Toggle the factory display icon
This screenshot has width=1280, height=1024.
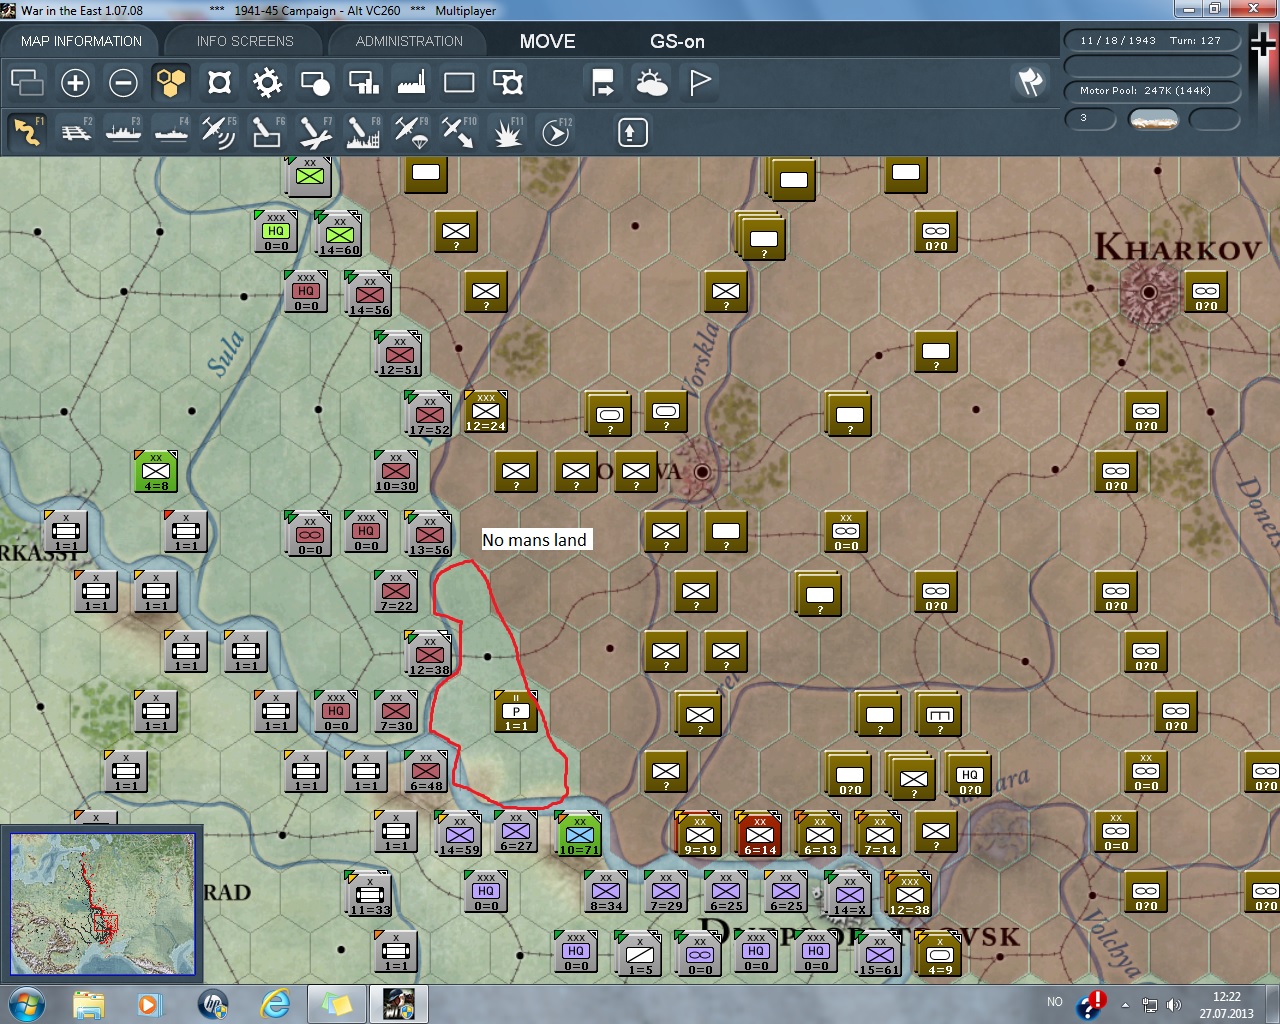(411, 83)
